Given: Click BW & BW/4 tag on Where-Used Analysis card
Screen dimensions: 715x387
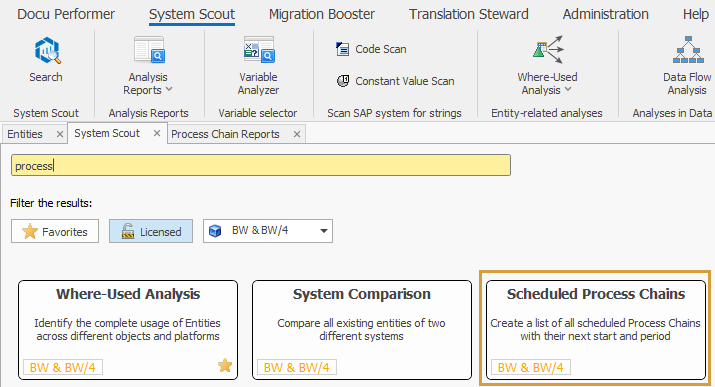Looking at the screenshot, I should 63,367.
